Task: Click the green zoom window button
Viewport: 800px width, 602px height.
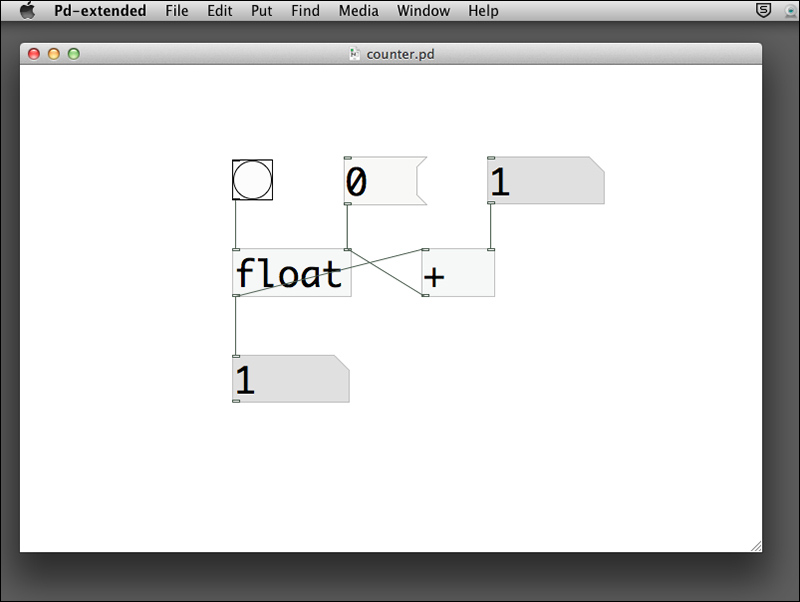Action: (73, 54)
